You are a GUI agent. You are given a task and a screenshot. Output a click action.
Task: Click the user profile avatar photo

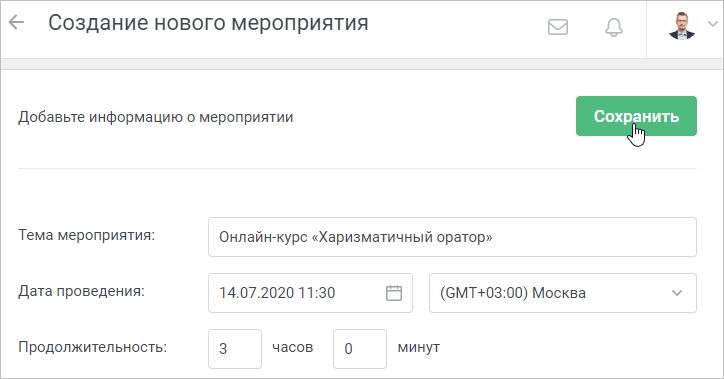click(682, 25)
